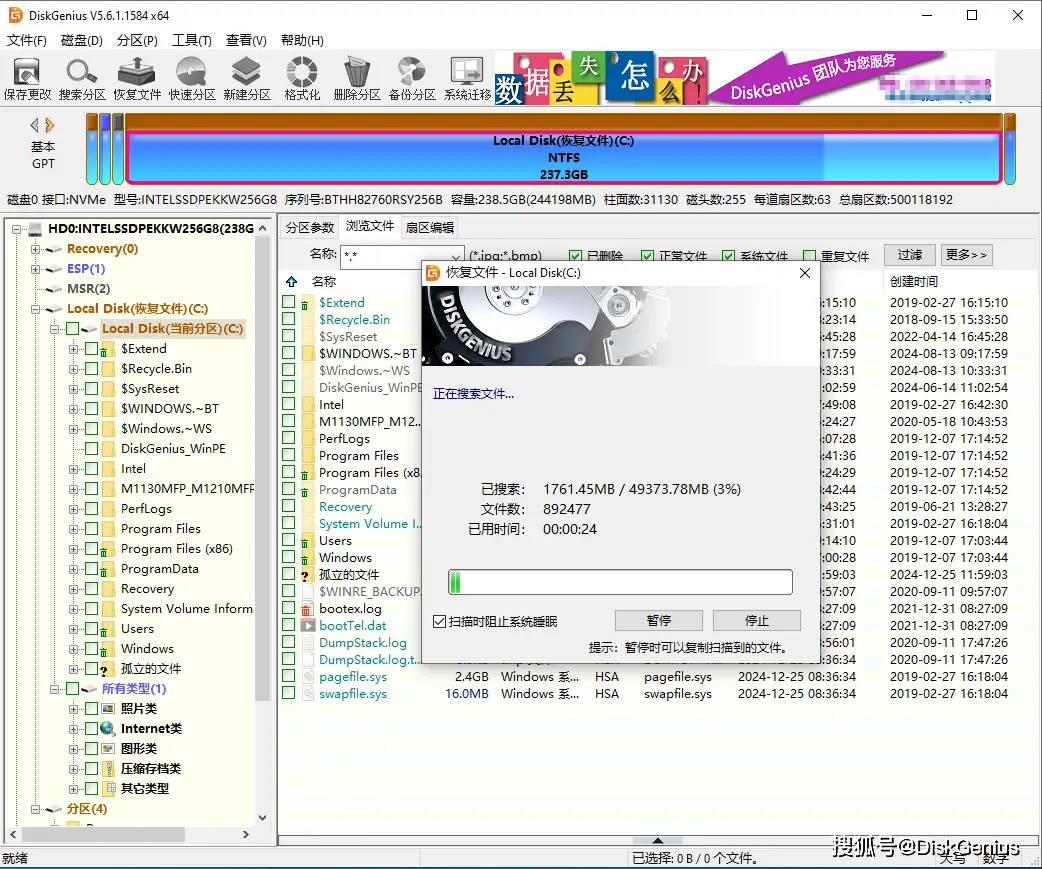
Task: Click the 更多>> button
Action: (966, 254)
